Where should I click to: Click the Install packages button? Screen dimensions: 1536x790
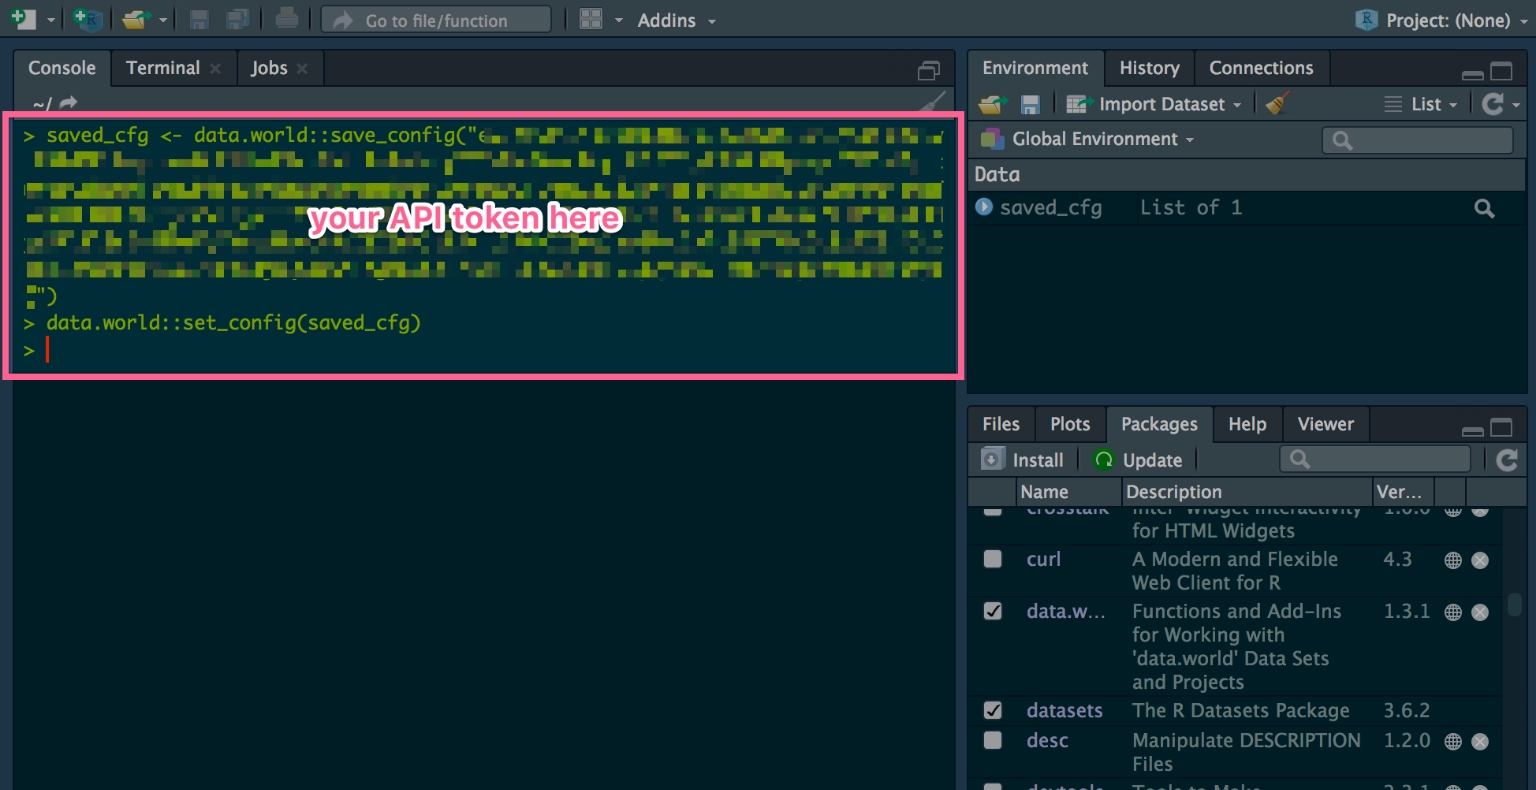(1023, 460)
